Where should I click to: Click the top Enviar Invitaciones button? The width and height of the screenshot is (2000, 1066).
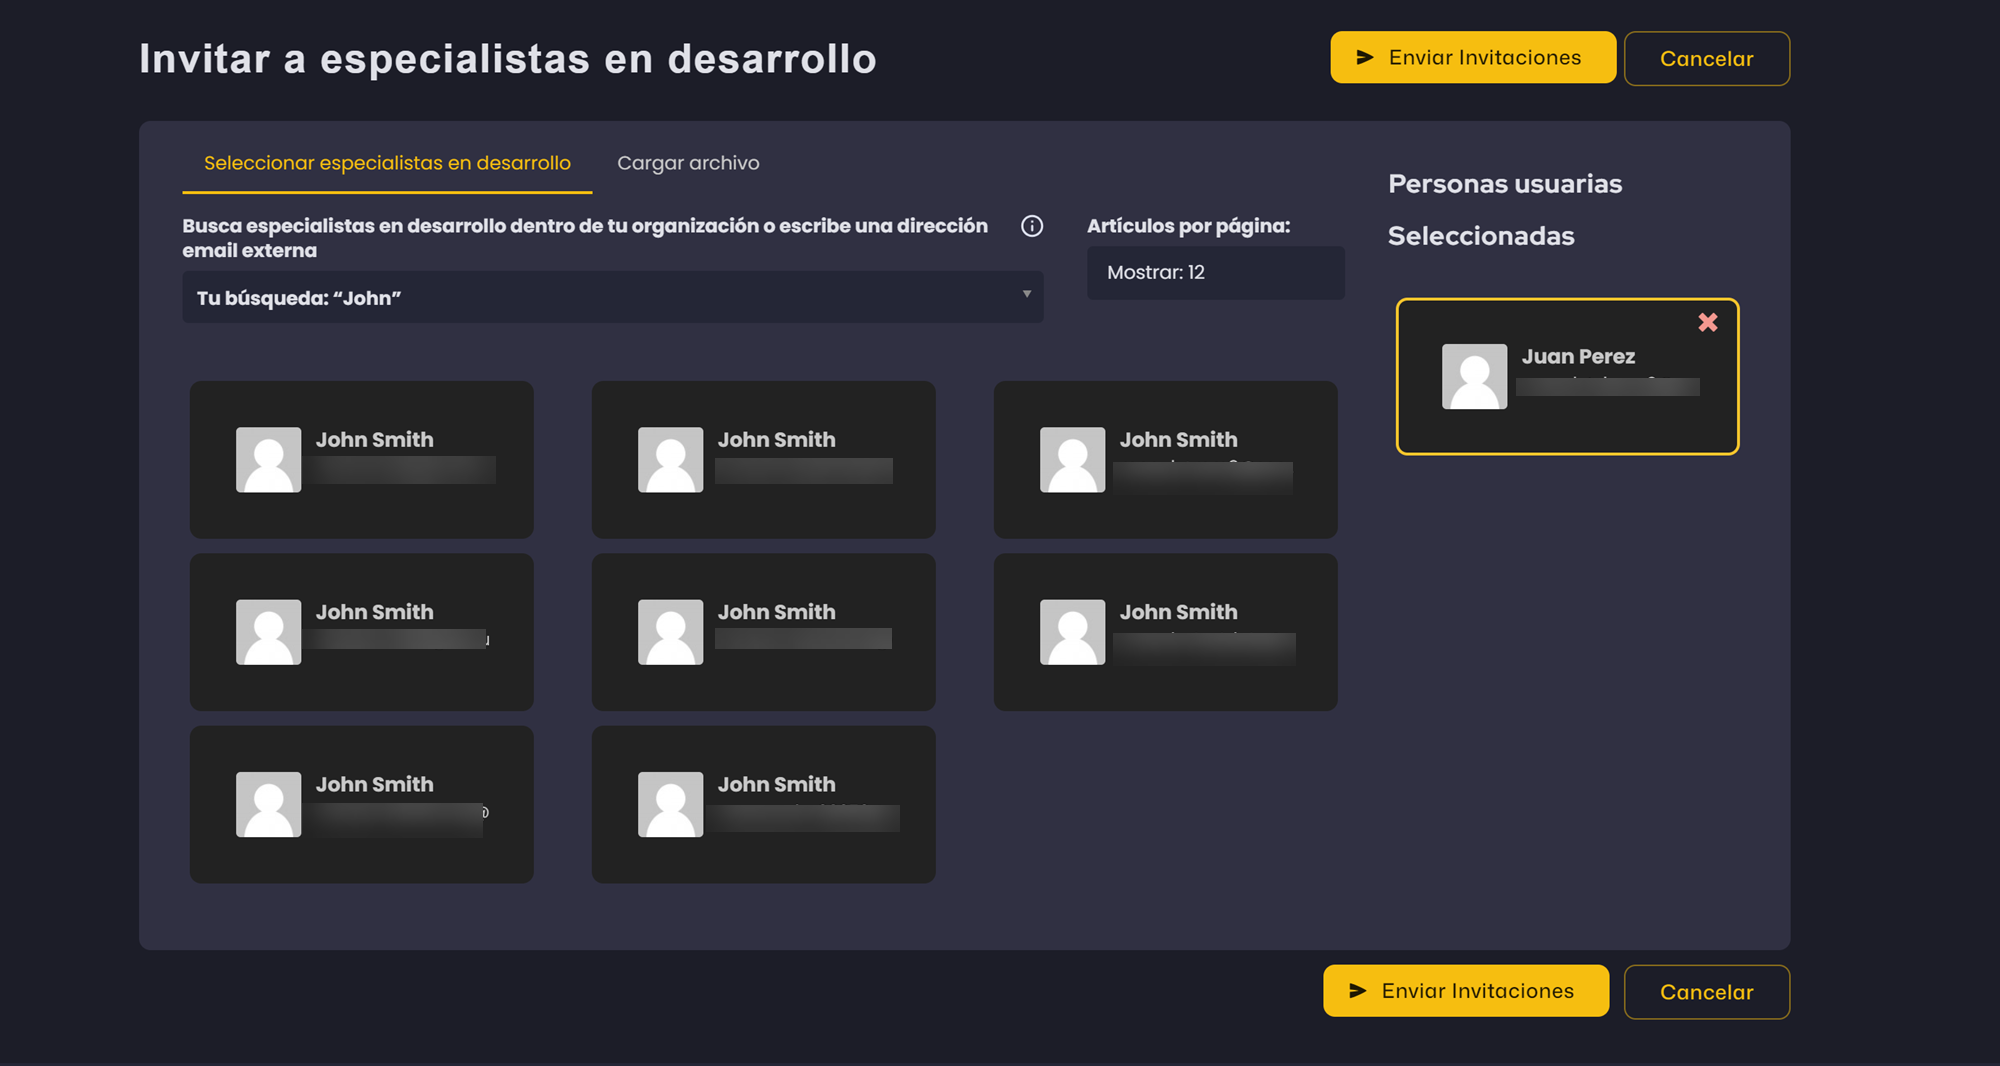1473,58
